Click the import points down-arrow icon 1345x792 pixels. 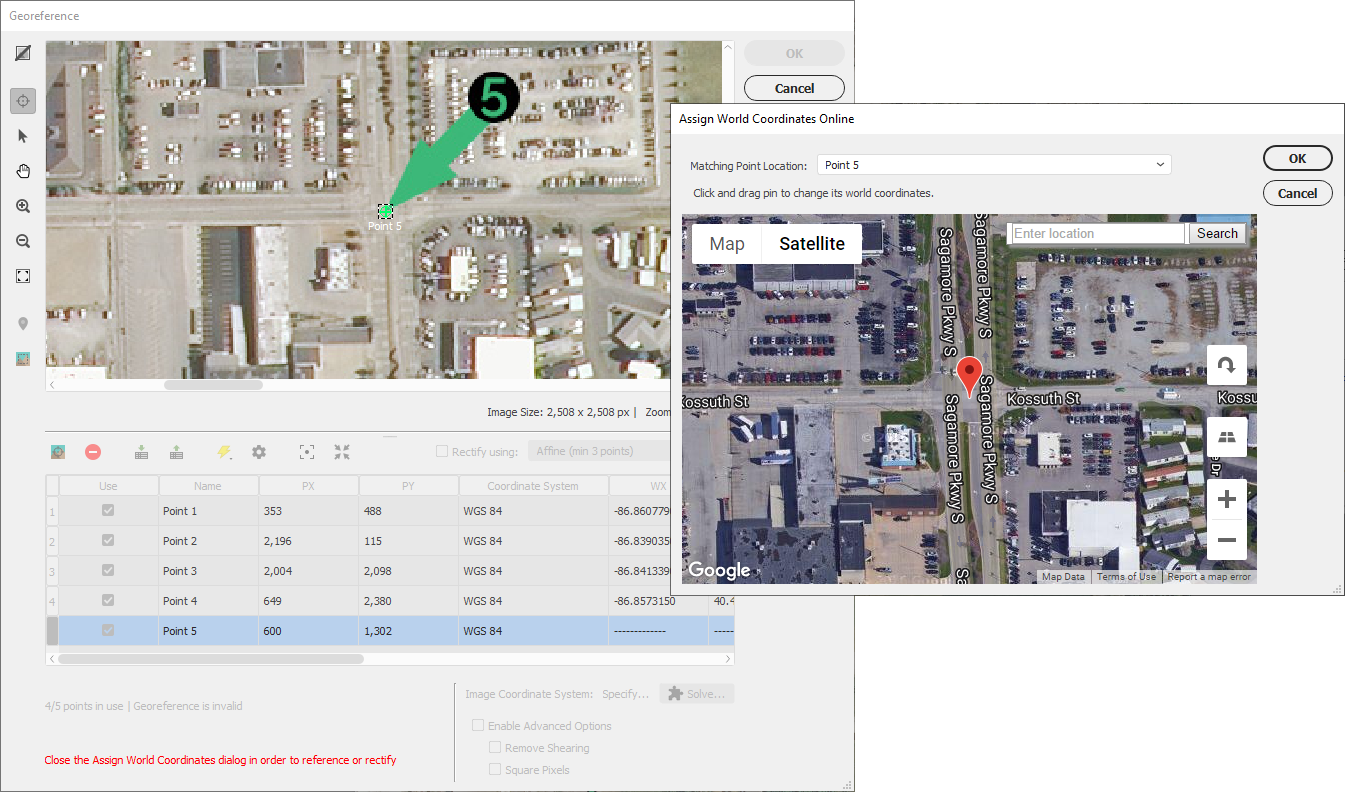click(x=142, y=452)
